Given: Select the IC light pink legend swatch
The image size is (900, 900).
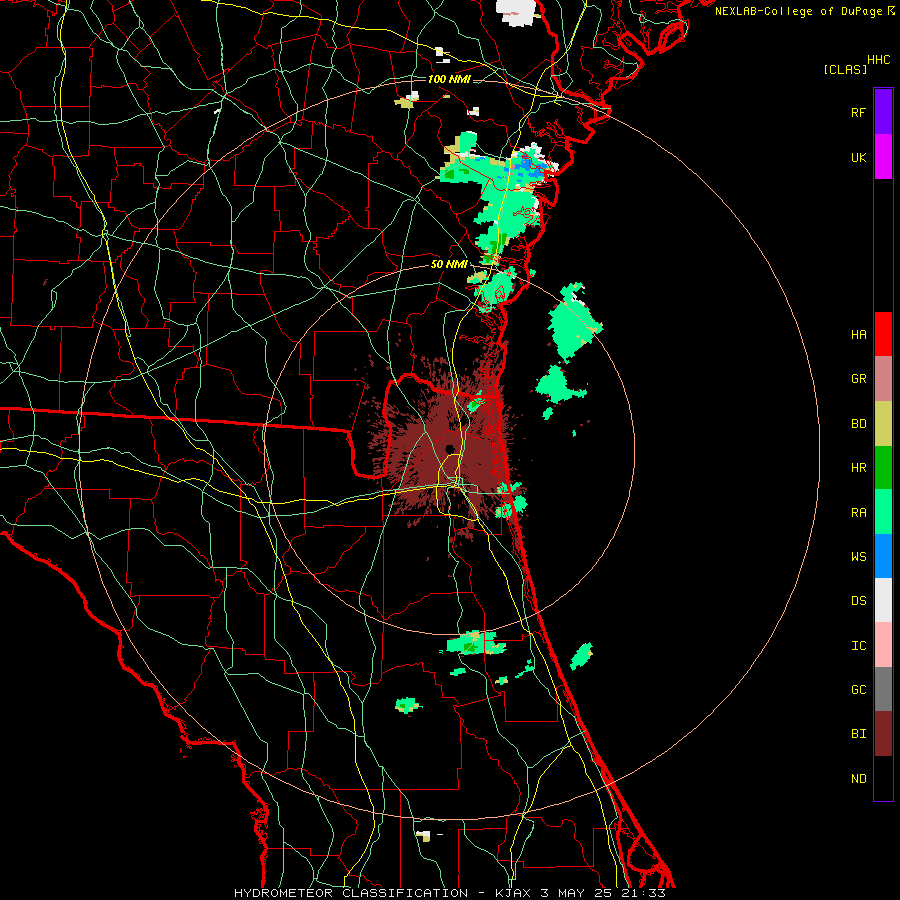Looking at the screenshot, I should coord(883,645).
